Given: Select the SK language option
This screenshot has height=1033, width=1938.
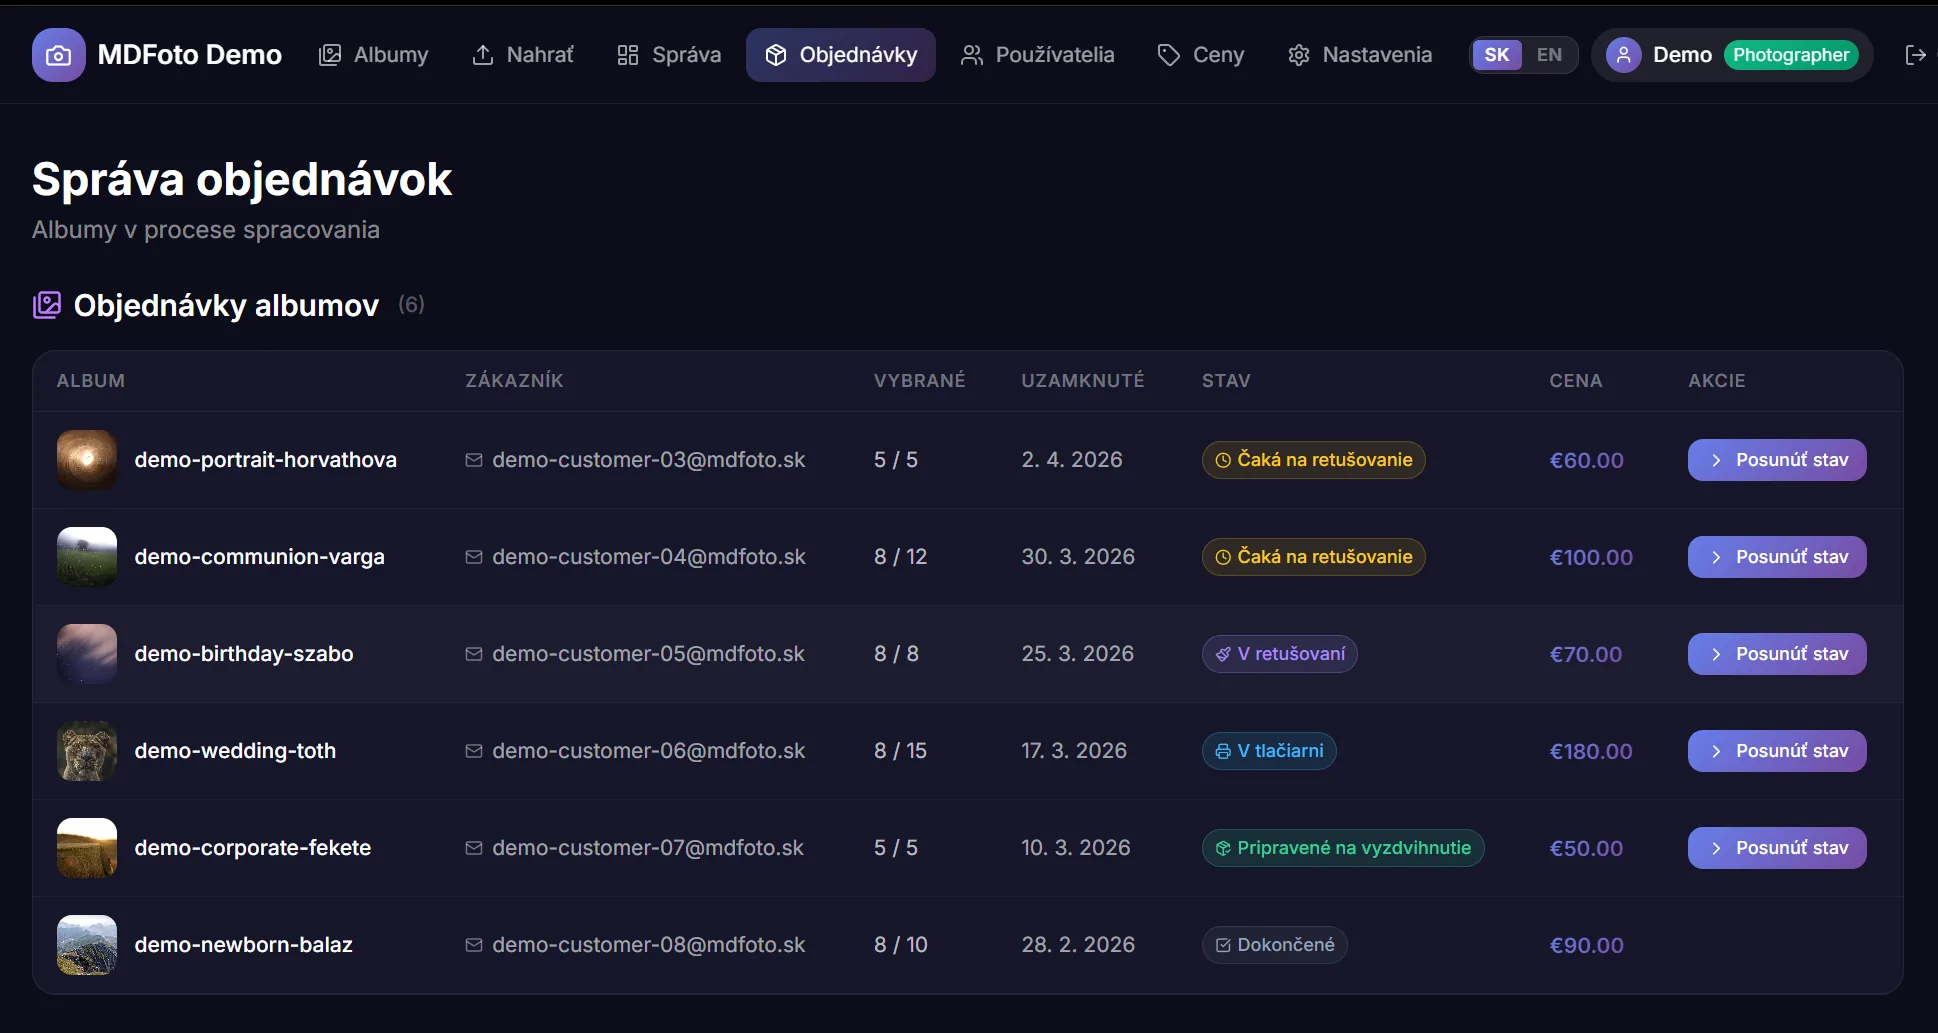Looking at the screenshot, I should tap(1496, 55).
